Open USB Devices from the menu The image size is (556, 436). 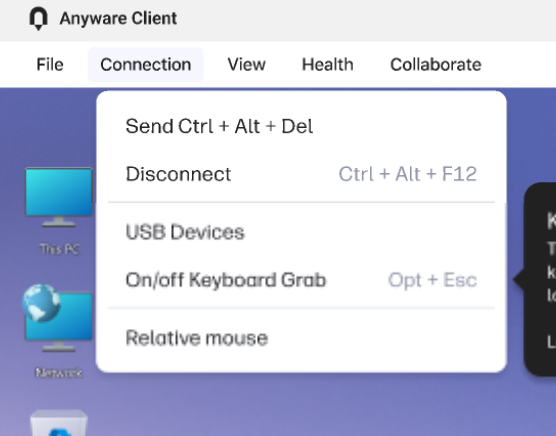301,232
